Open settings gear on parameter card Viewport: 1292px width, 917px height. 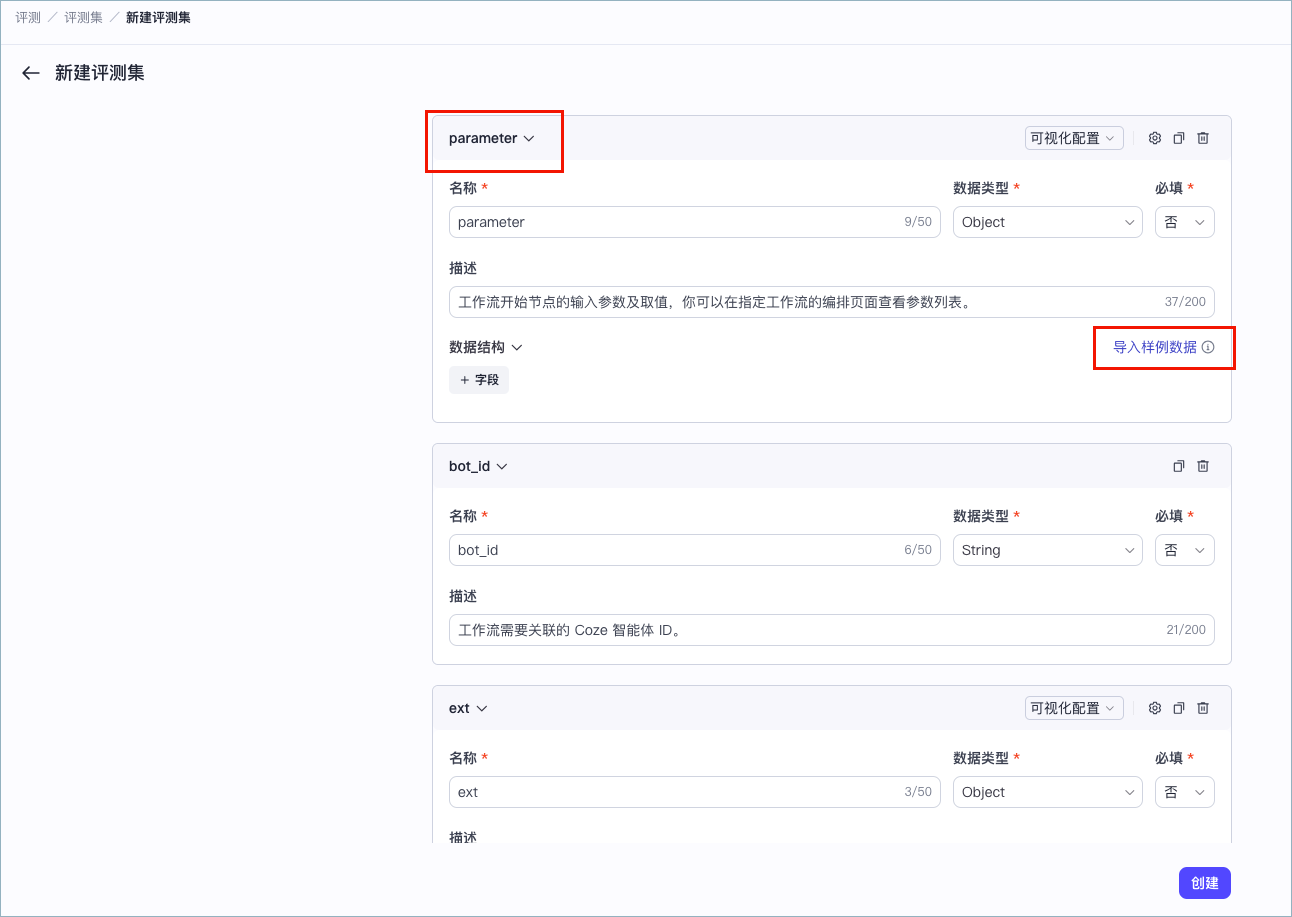point(1155,138)
